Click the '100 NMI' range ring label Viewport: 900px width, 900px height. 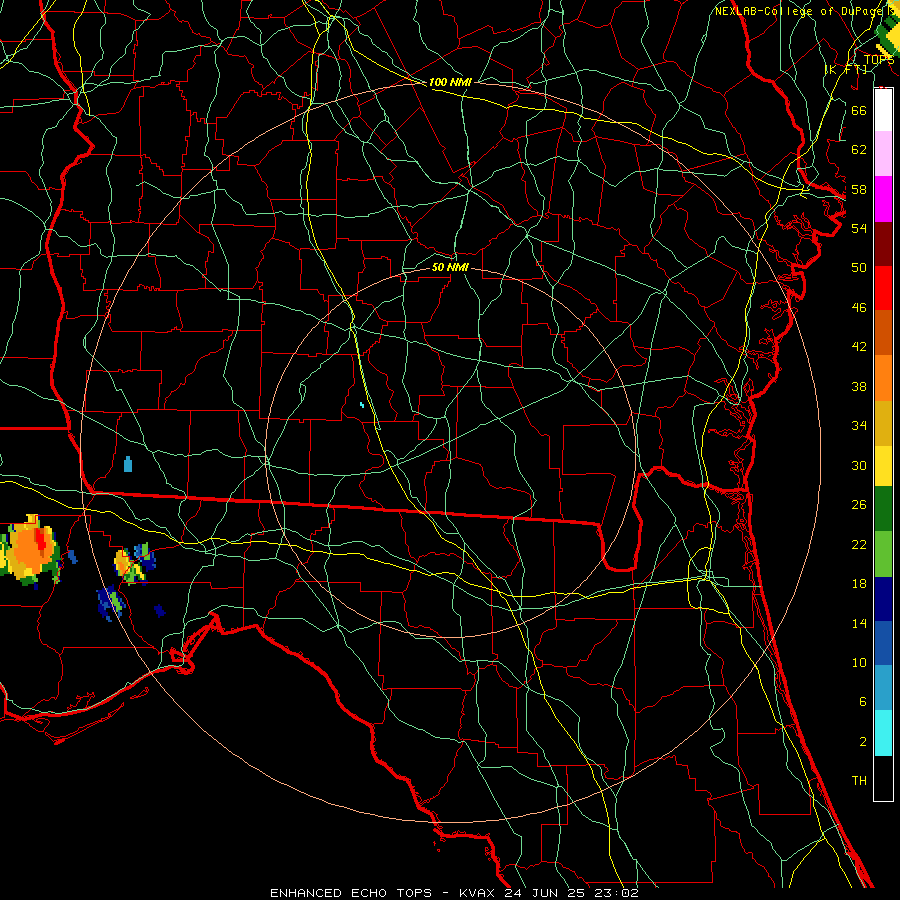[450, 83]
